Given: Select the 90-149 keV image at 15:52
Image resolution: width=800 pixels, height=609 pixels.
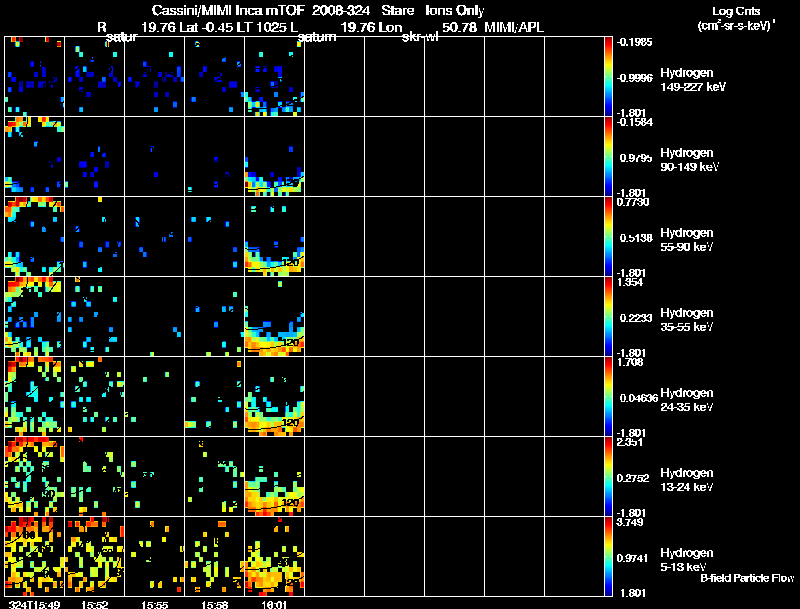Looking at the screenshot, I should tap(94, 157).
